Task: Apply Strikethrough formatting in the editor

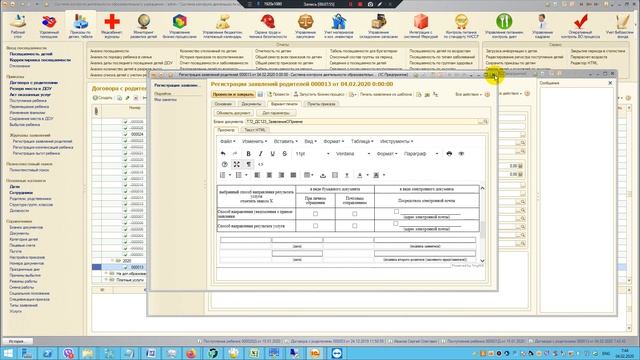Action: click(x=285, y=153)
